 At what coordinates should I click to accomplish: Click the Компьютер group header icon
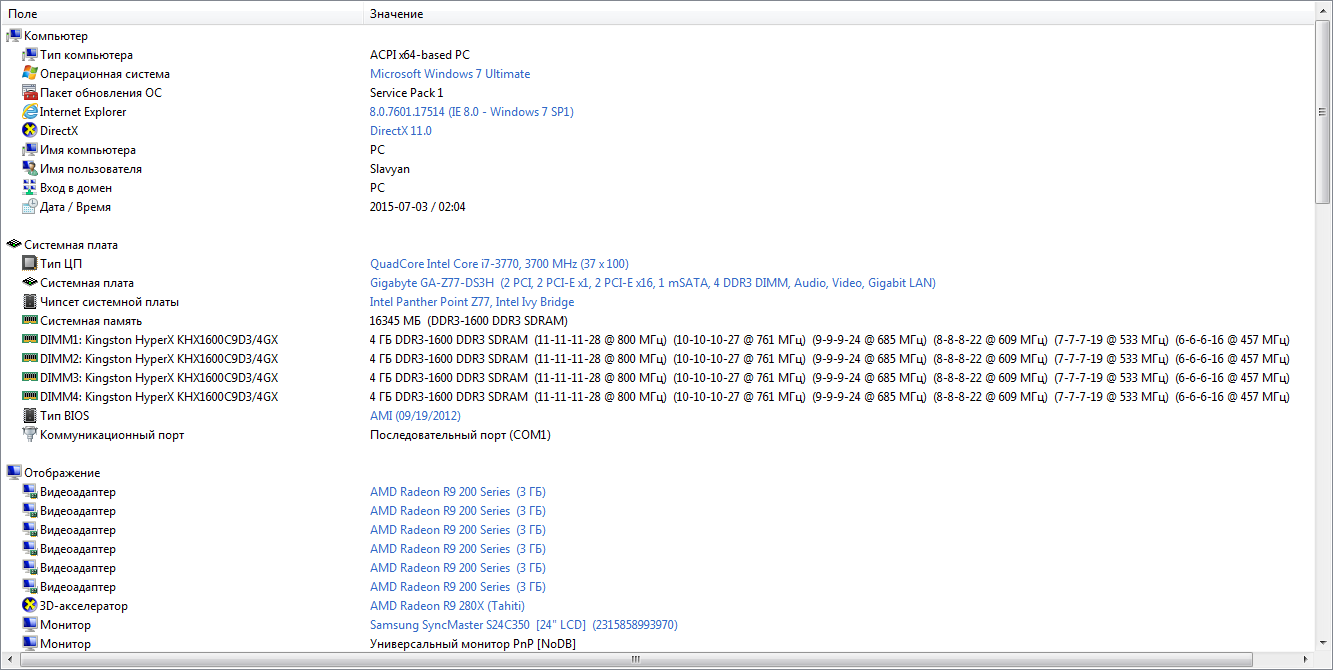click(14, 36)
